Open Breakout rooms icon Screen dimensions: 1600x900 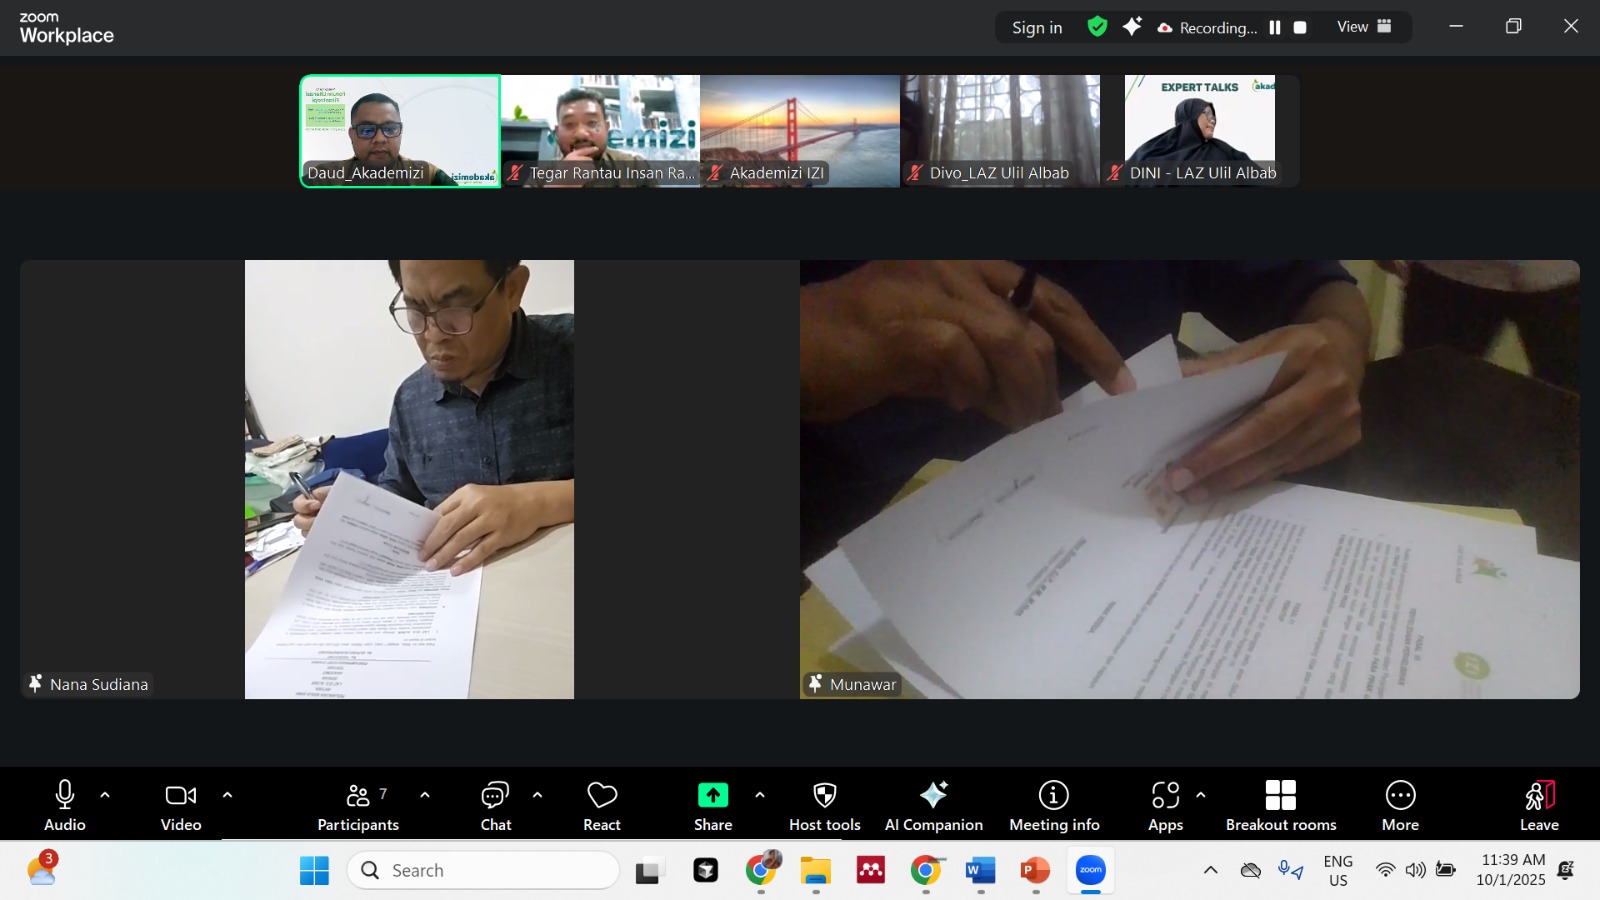(x=1280, y=796)
